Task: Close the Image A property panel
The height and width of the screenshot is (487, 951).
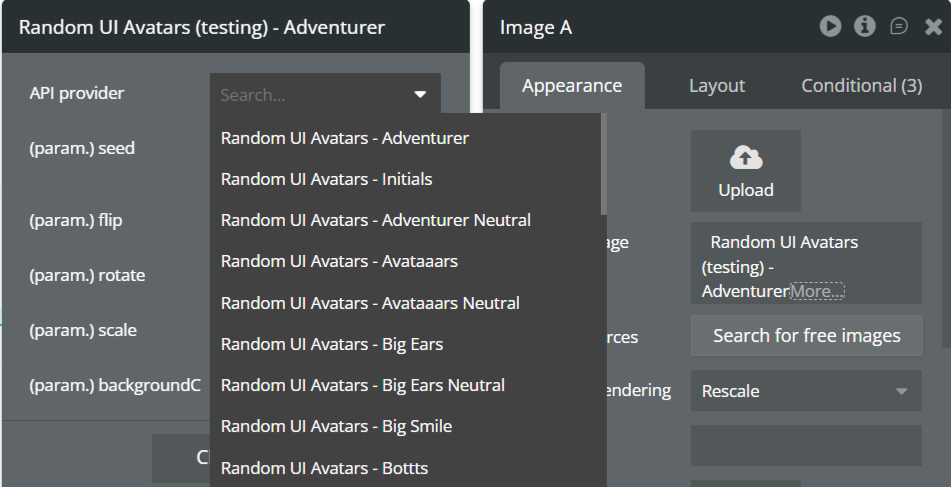Action: click(x=933, y=27)
